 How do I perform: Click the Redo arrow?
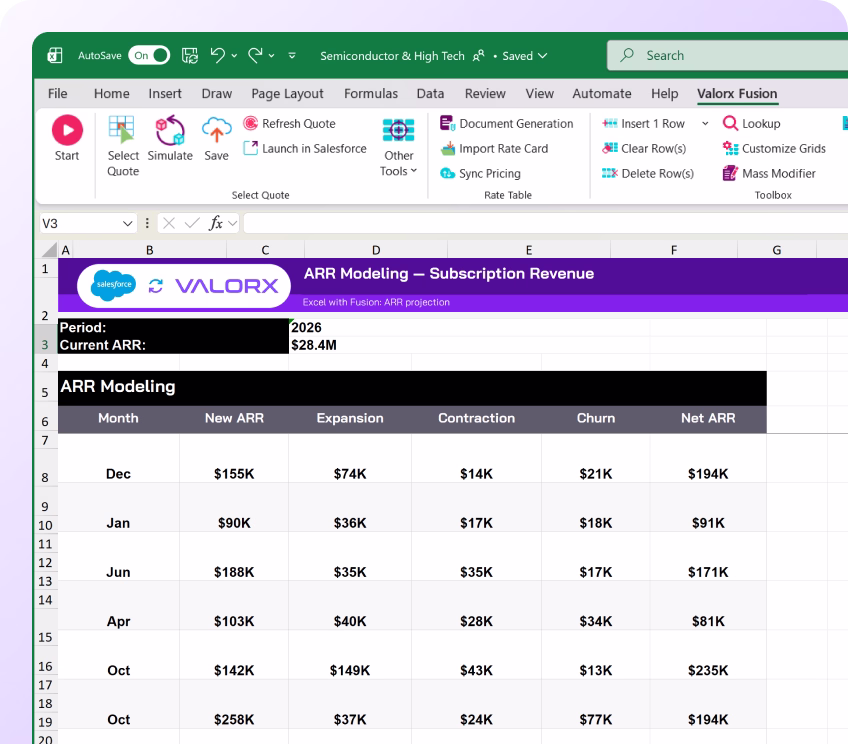coord(255,55)
